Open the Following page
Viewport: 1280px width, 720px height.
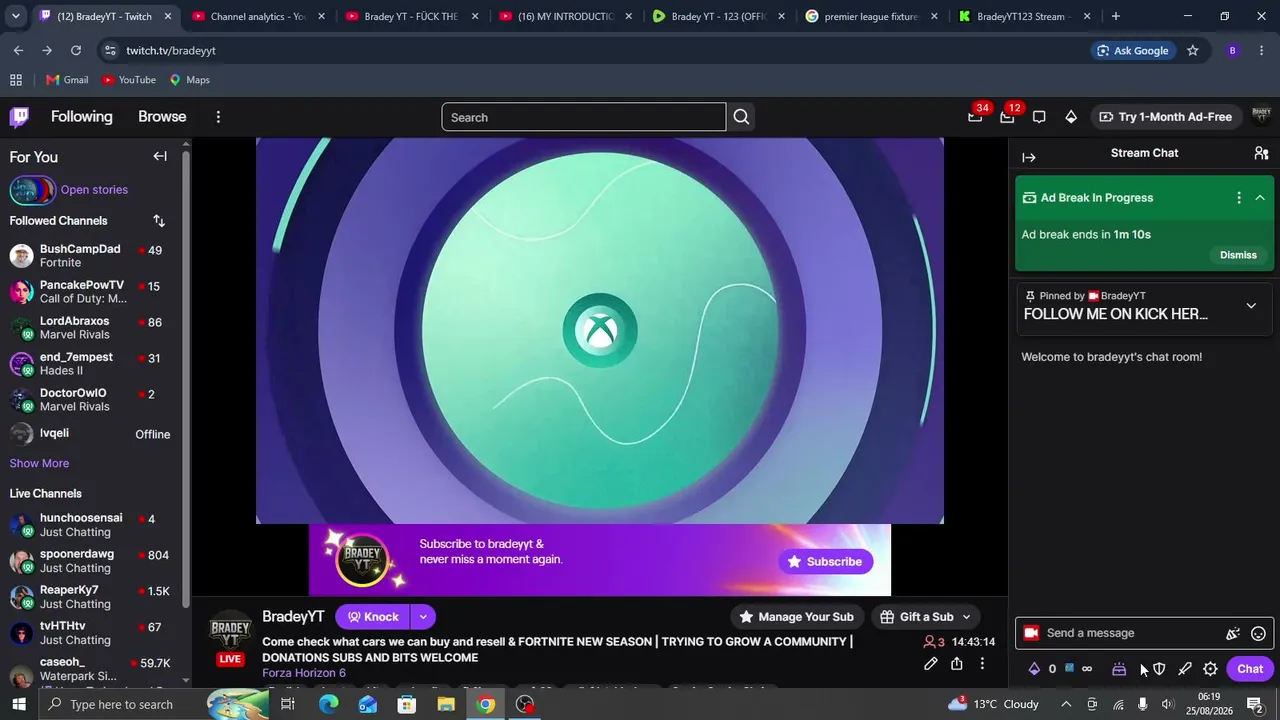click(x=82, y=117)
